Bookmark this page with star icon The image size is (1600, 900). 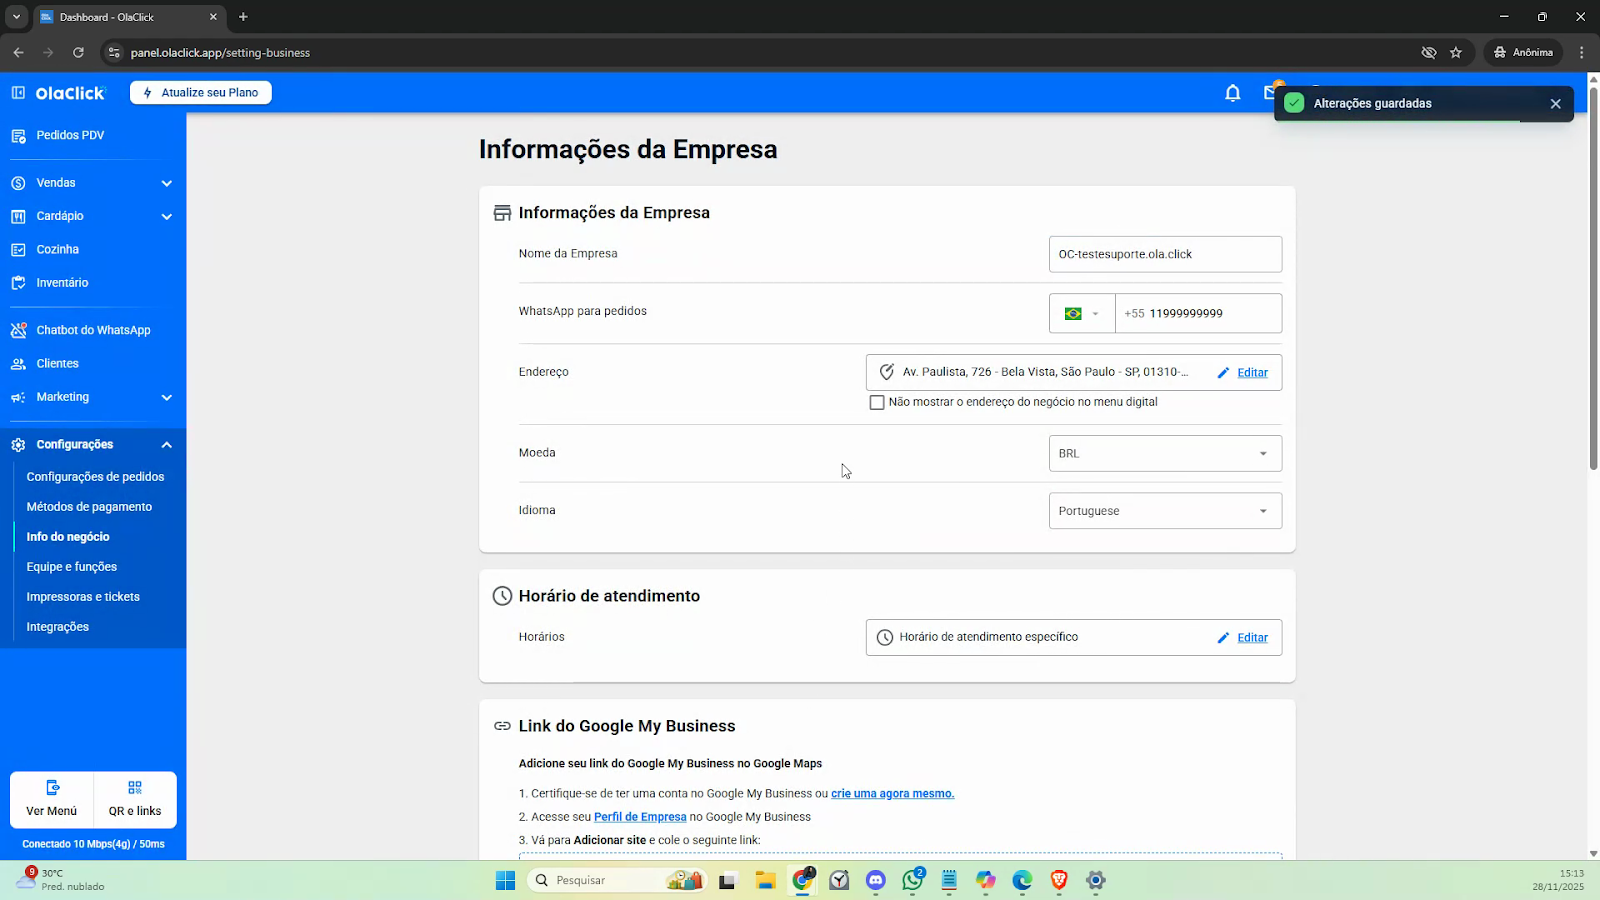tap(1456, 52)
